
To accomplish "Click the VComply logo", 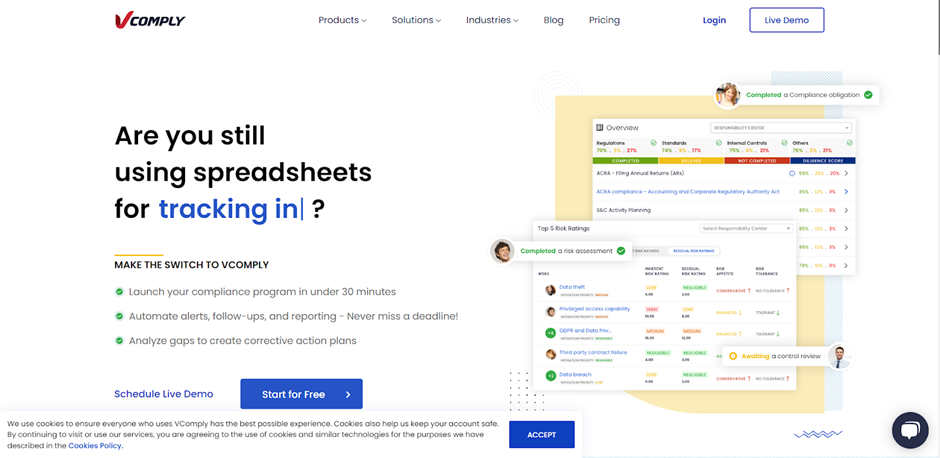I will [150, 20].
